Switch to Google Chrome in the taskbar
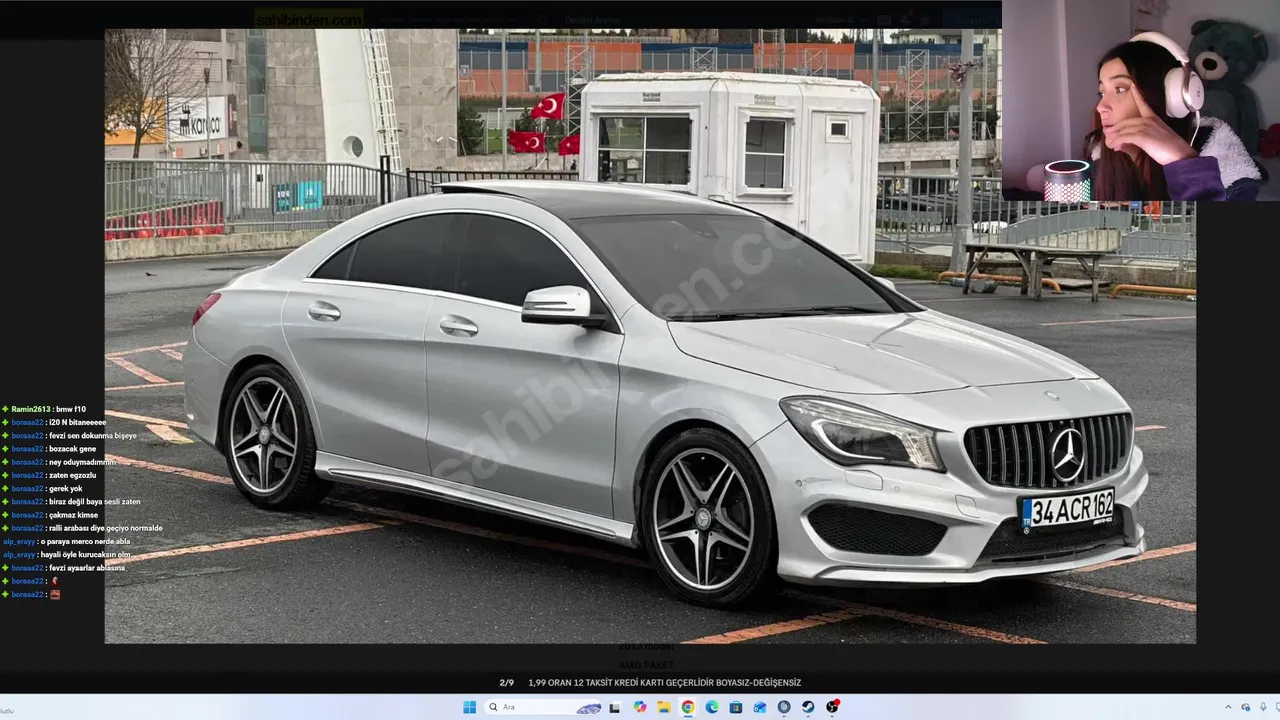1280x720 pixels. point(688,707)
